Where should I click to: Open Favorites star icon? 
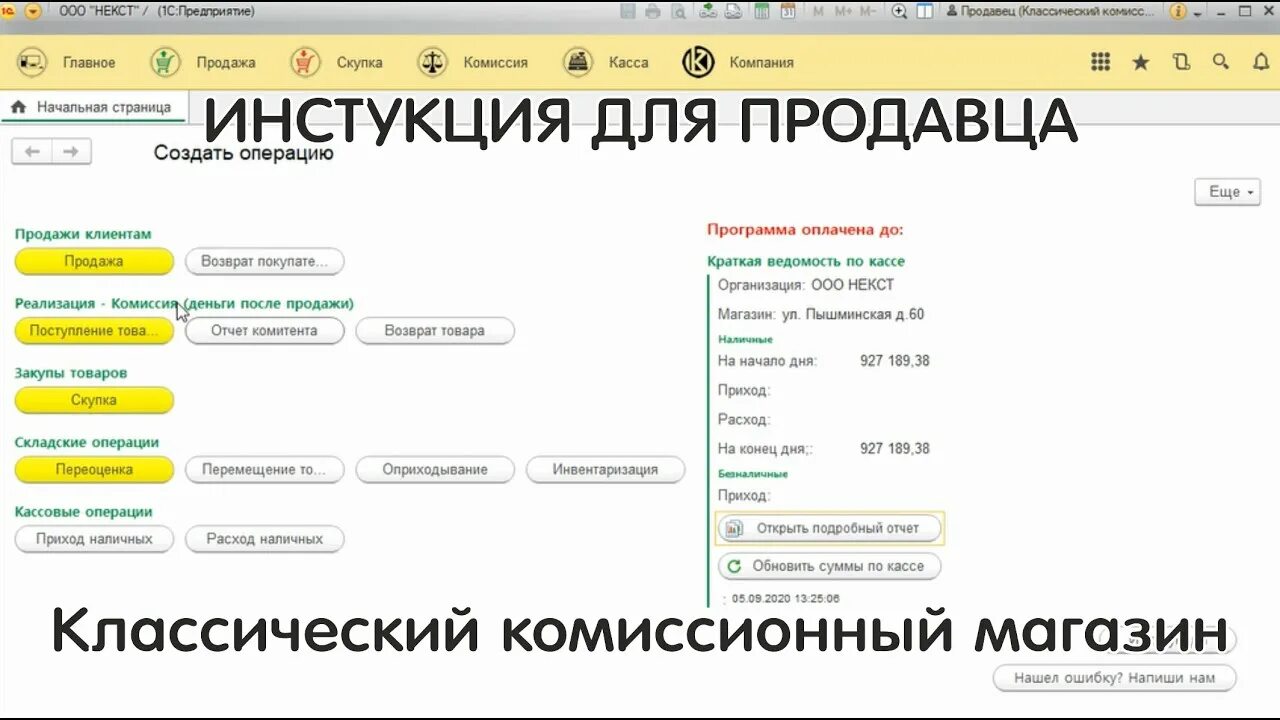1141,62
